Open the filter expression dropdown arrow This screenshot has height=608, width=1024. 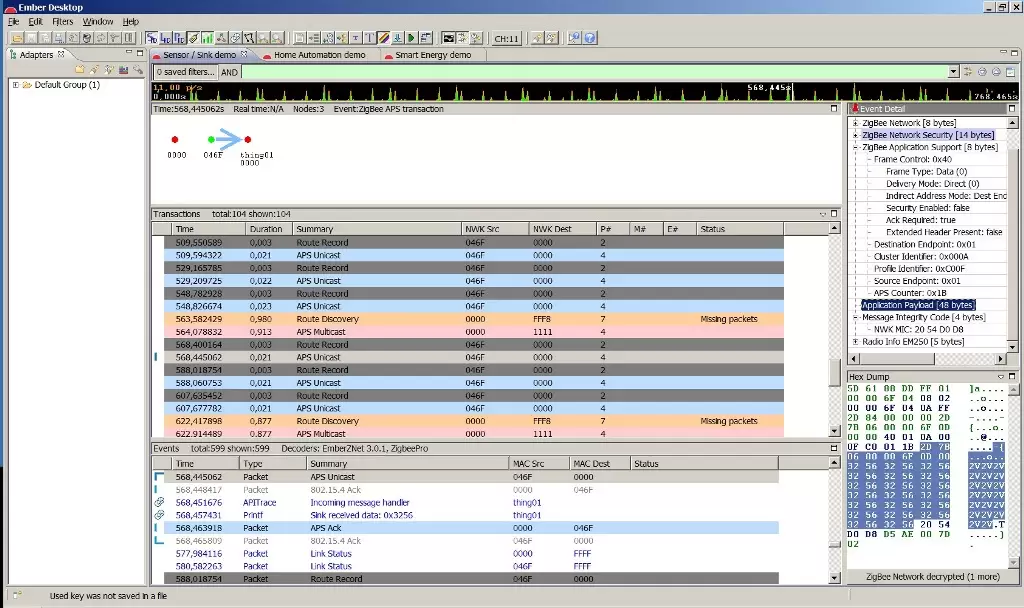[953, 72]
